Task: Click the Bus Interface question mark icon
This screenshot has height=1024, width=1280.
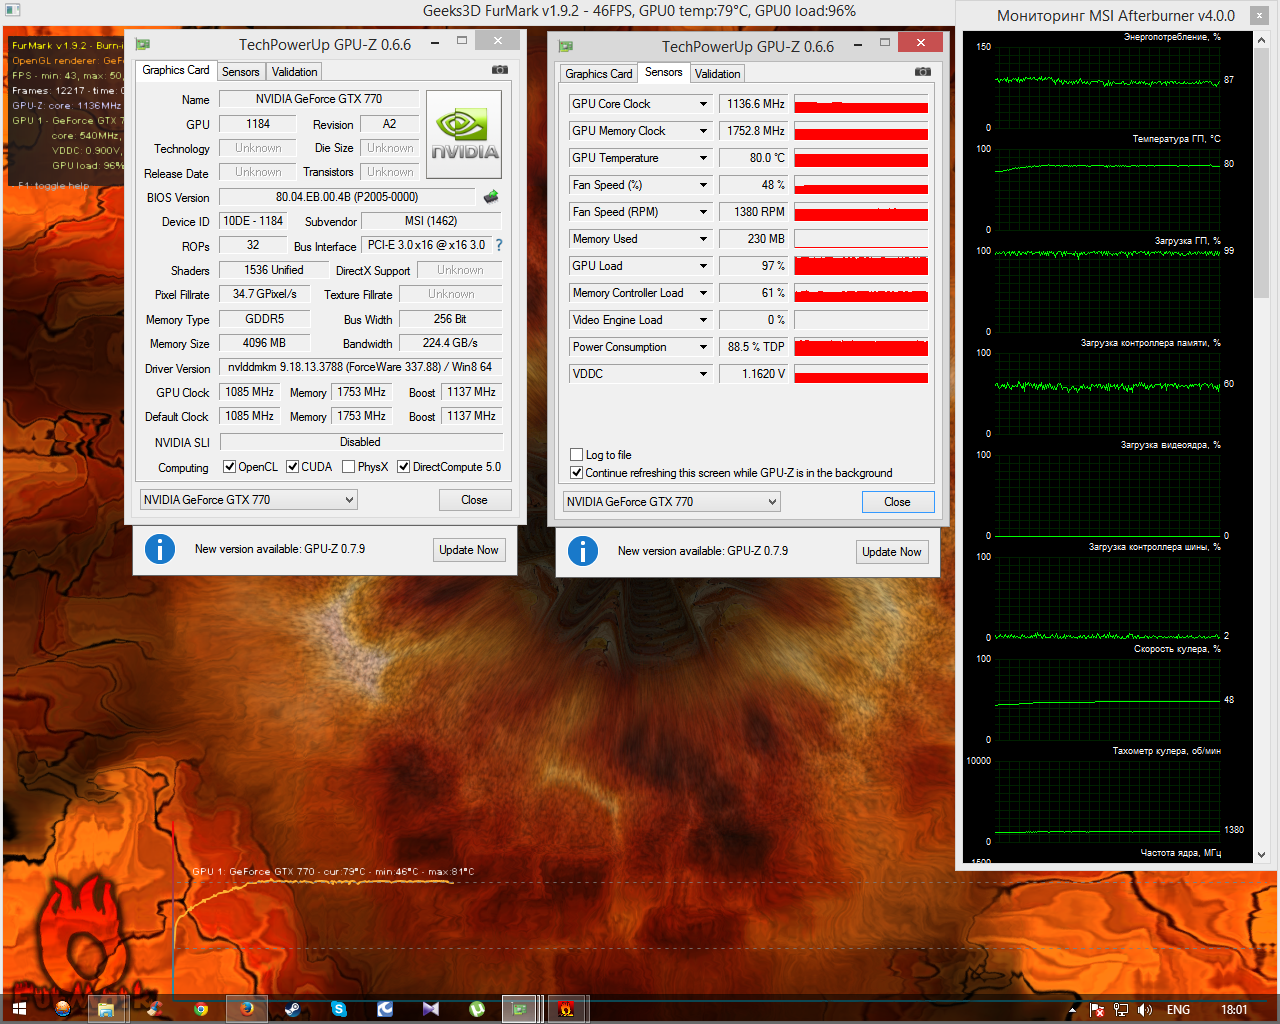Action: (499, 245)
